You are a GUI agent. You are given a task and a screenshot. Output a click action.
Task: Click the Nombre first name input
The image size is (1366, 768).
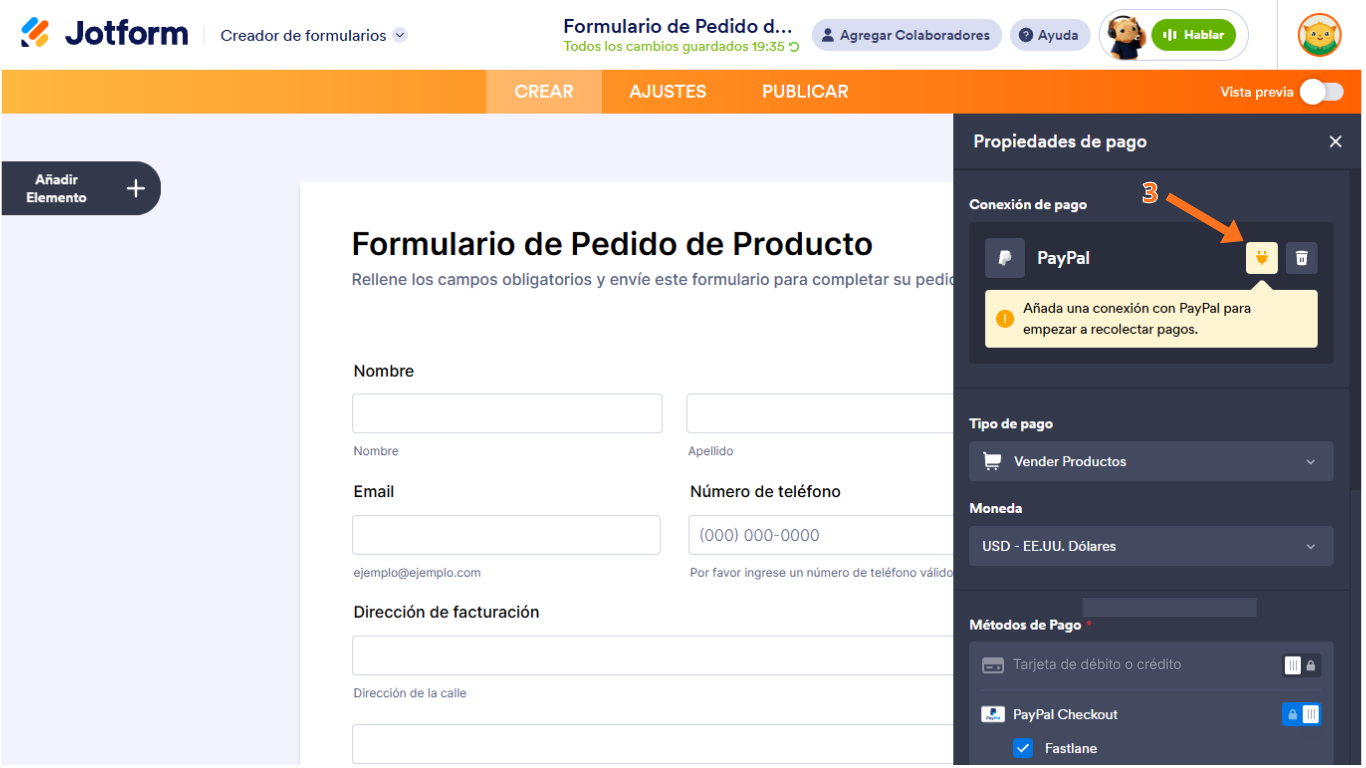click(x=507, y=413)
